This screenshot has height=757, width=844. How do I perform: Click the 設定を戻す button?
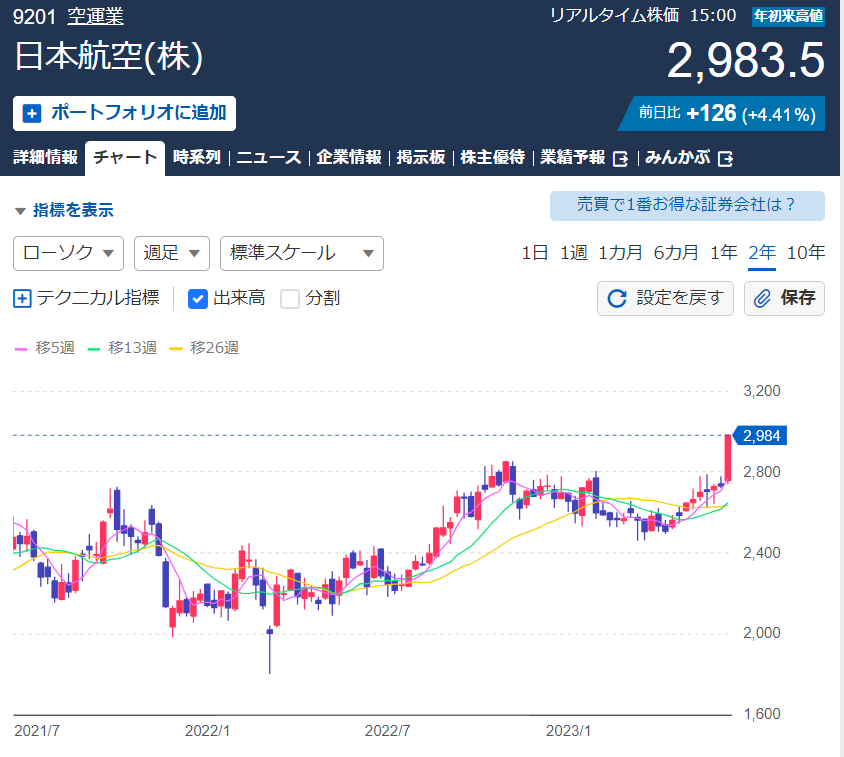(665, 298)
